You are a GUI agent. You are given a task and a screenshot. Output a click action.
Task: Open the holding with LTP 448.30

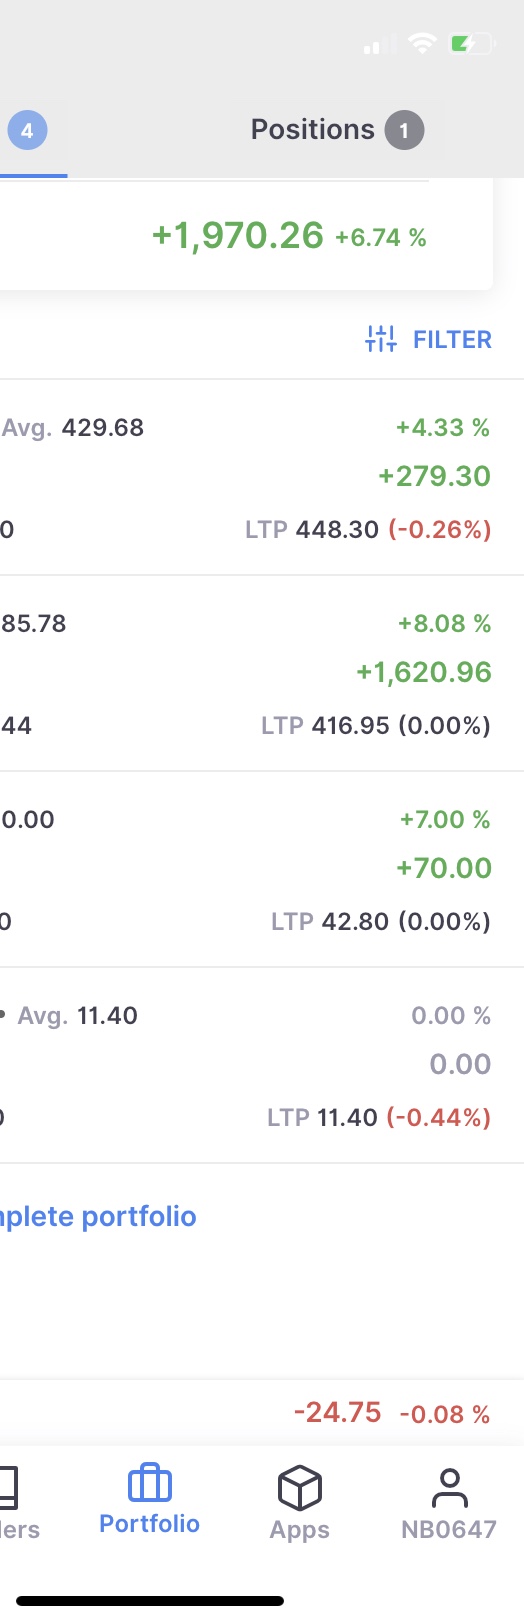pos(262,477)
